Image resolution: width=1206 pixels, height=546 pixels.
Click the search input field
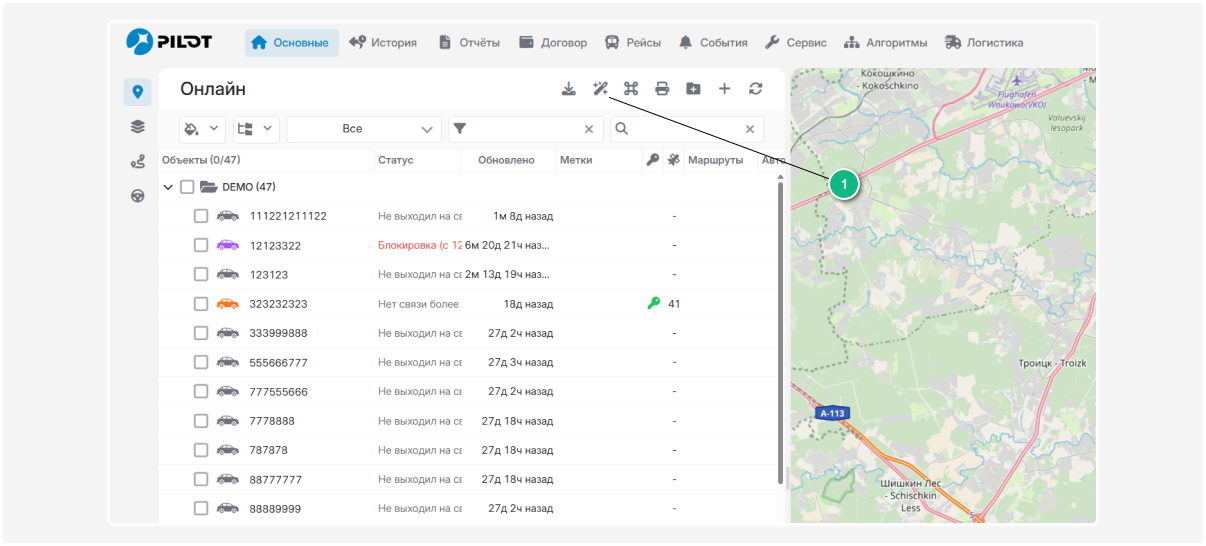[688, 129]
